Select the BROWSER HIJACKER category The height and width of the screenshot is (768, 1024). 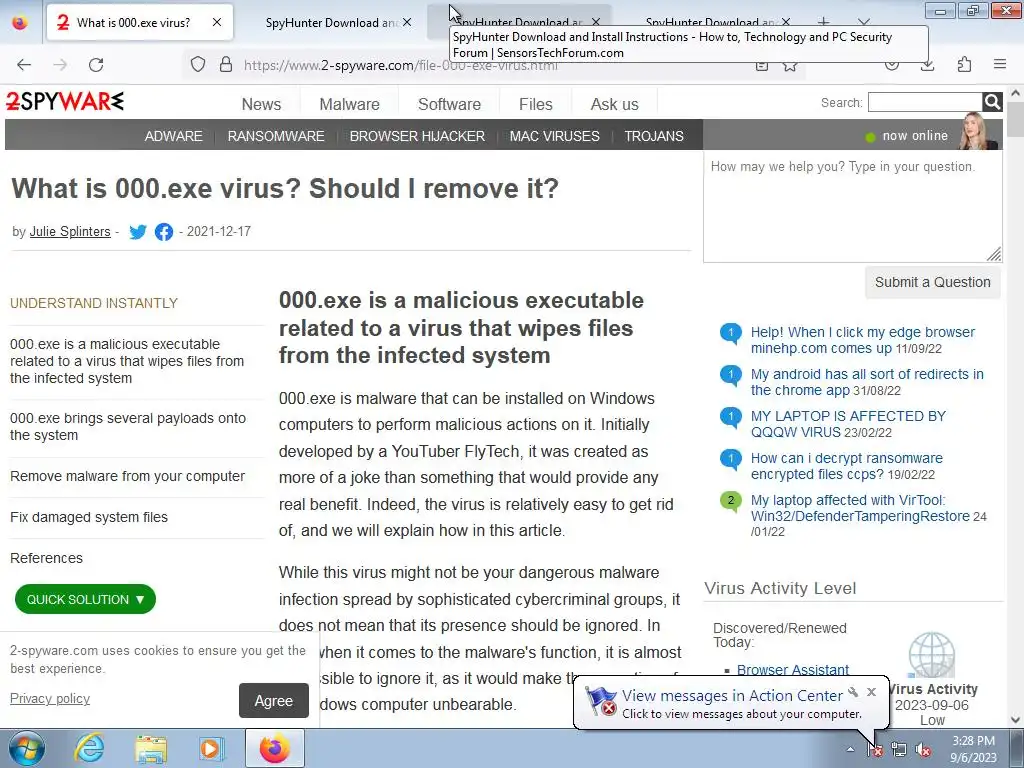point(417,136)
